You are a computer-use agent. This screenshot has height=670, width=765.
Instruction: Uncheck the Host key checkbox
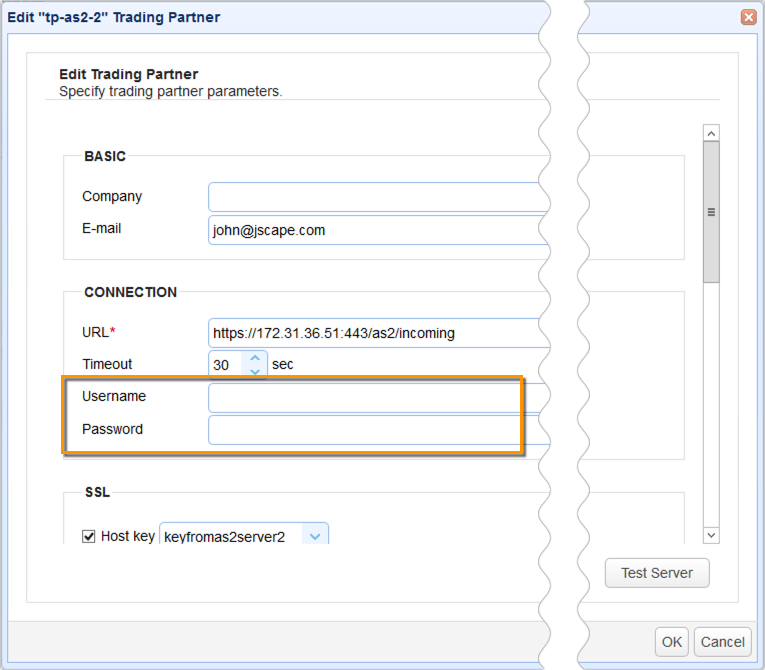pyautogui.click(x=89, y=536)
